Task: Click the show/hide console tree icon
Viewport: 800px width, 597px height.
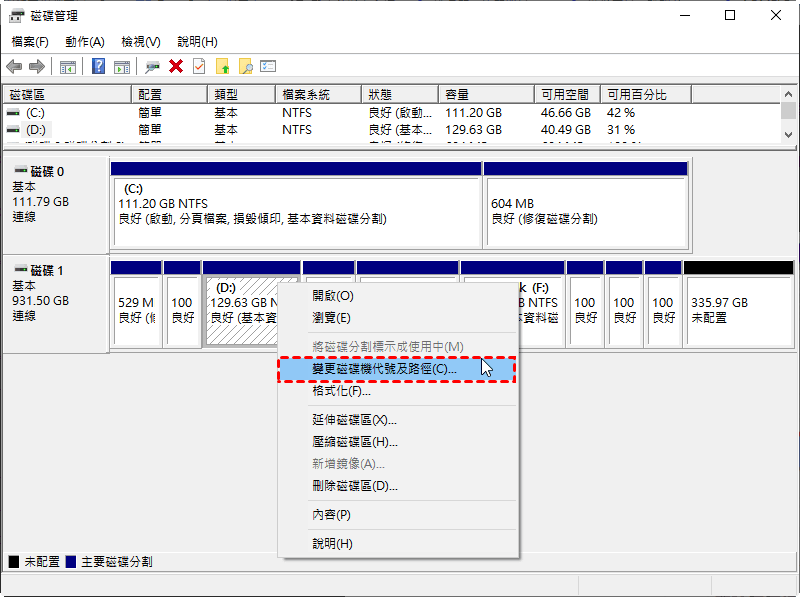Action: point(68,66)
